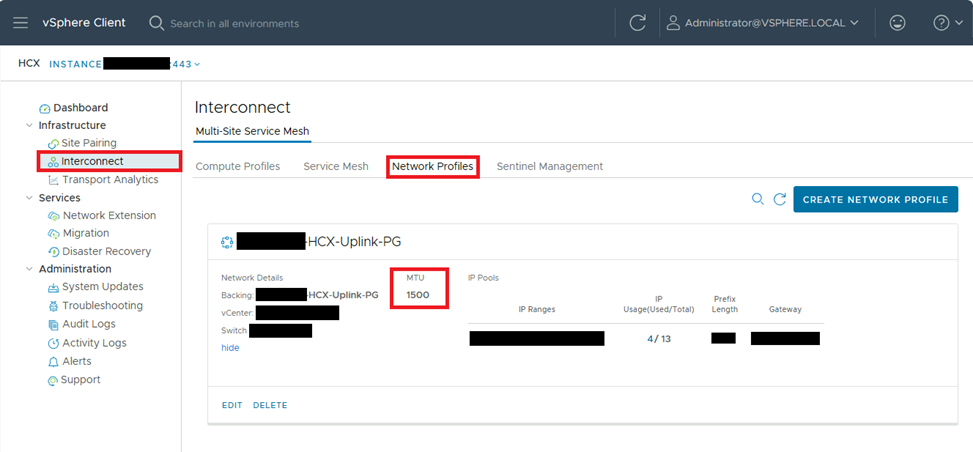Click the Audit Logs icon
The width and height of the screenshot is (973, 452).
[54, 324]
